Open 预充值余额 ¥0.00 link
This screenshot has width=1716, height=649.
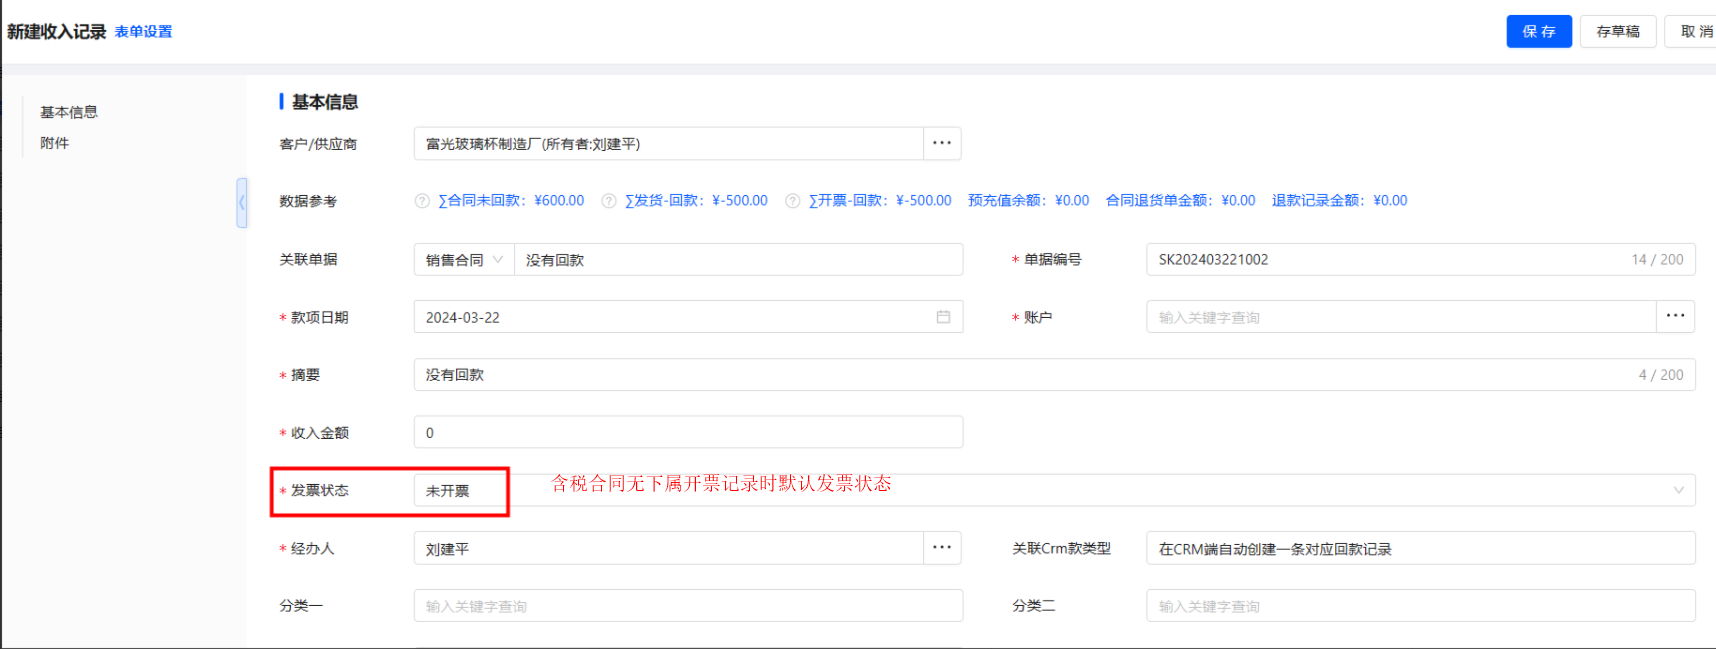[1029, 201]
